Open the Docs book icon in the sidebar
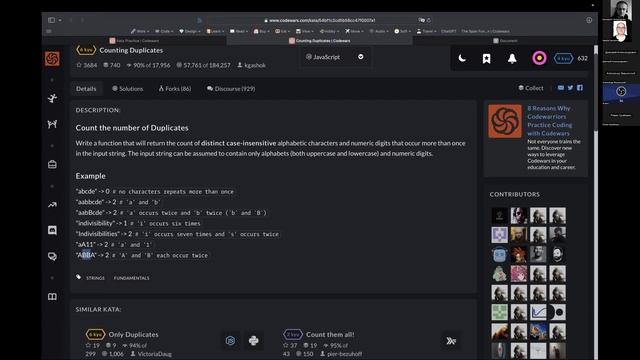The image size is (640, 360). 52,297
